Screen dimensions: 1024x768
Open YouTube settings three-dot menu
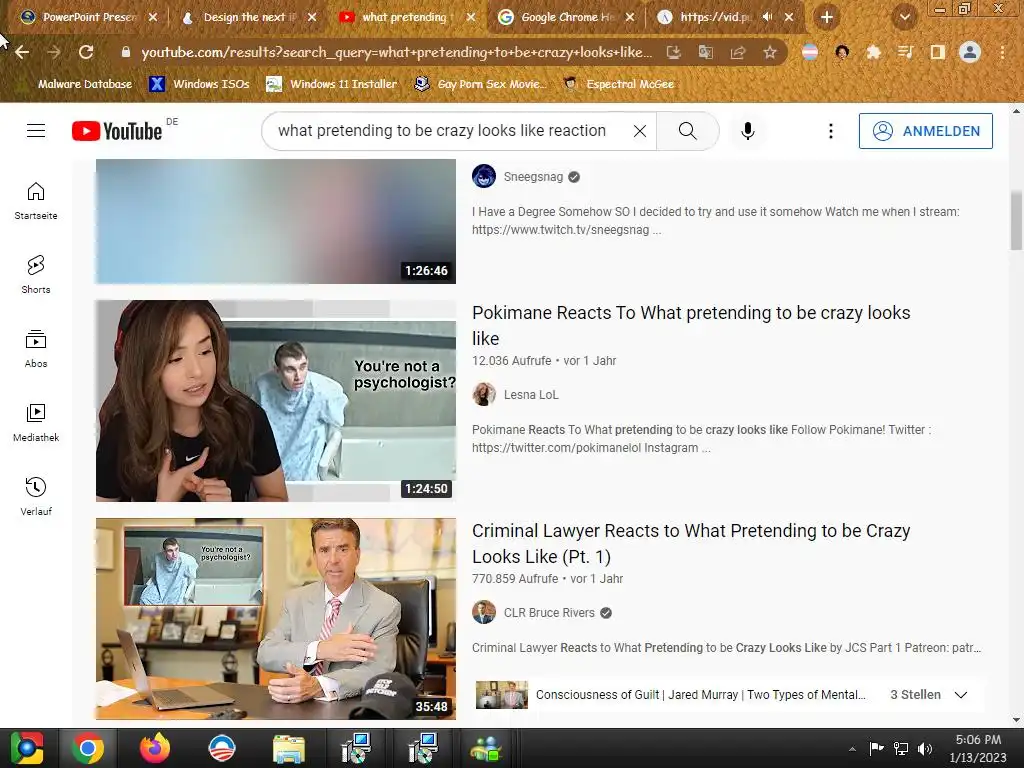click(x=831, y=131)
